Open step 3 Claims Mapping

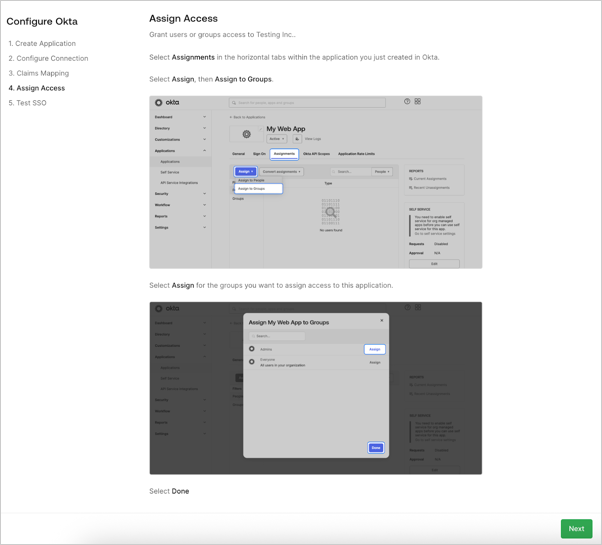click(x=39, y=73)
